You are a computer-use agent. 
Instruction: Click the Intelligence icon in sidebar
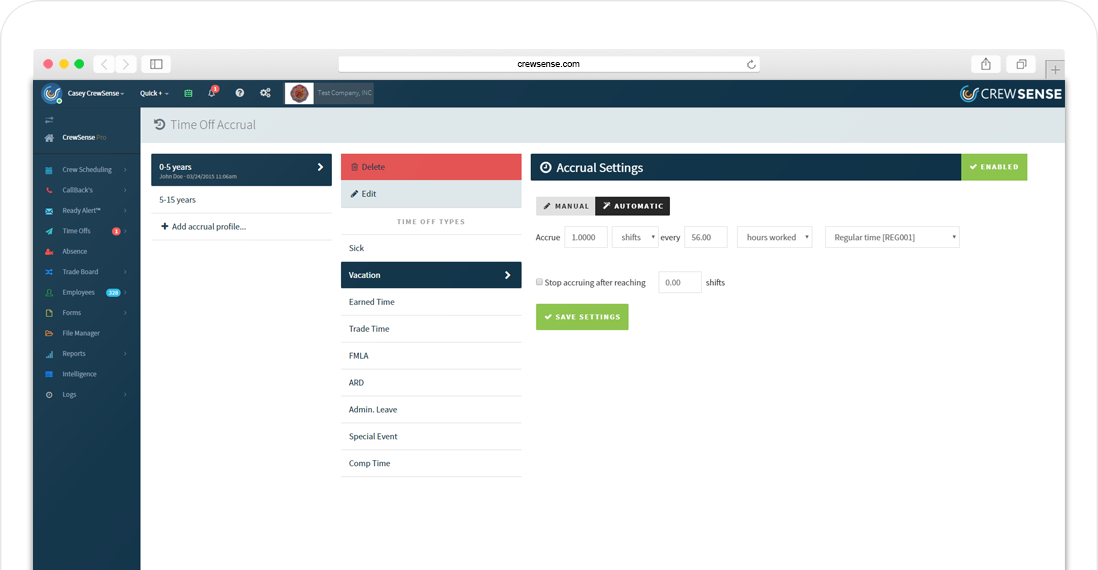pos(49,375)
